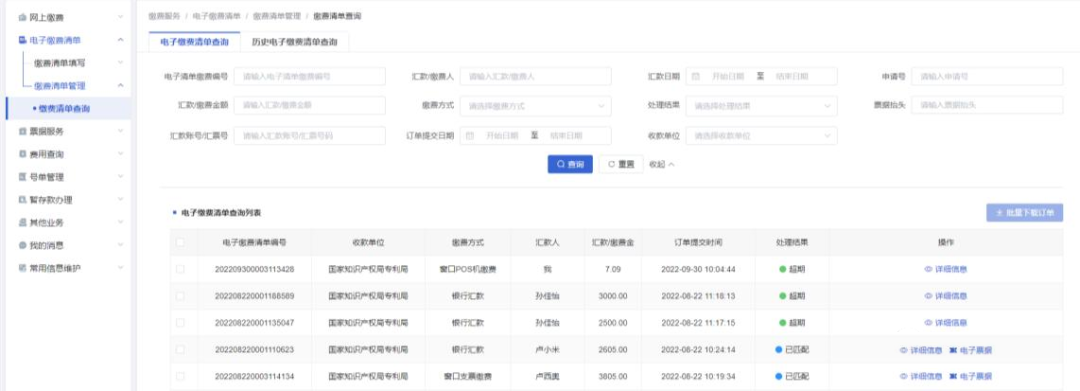1080x391 pixels.
Task: Click the 费用查询 sidebar icon
Action: tap(23, 154)
